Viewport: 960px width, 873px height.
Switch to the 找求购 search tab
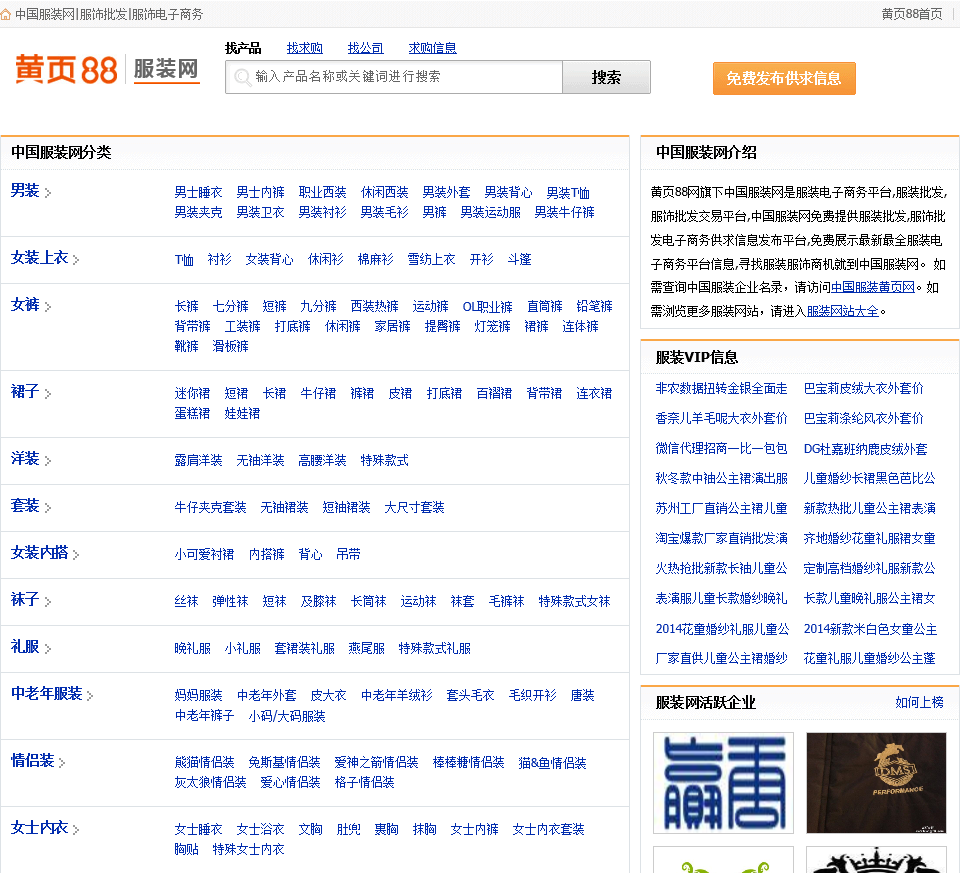click(x=304, y=48)
